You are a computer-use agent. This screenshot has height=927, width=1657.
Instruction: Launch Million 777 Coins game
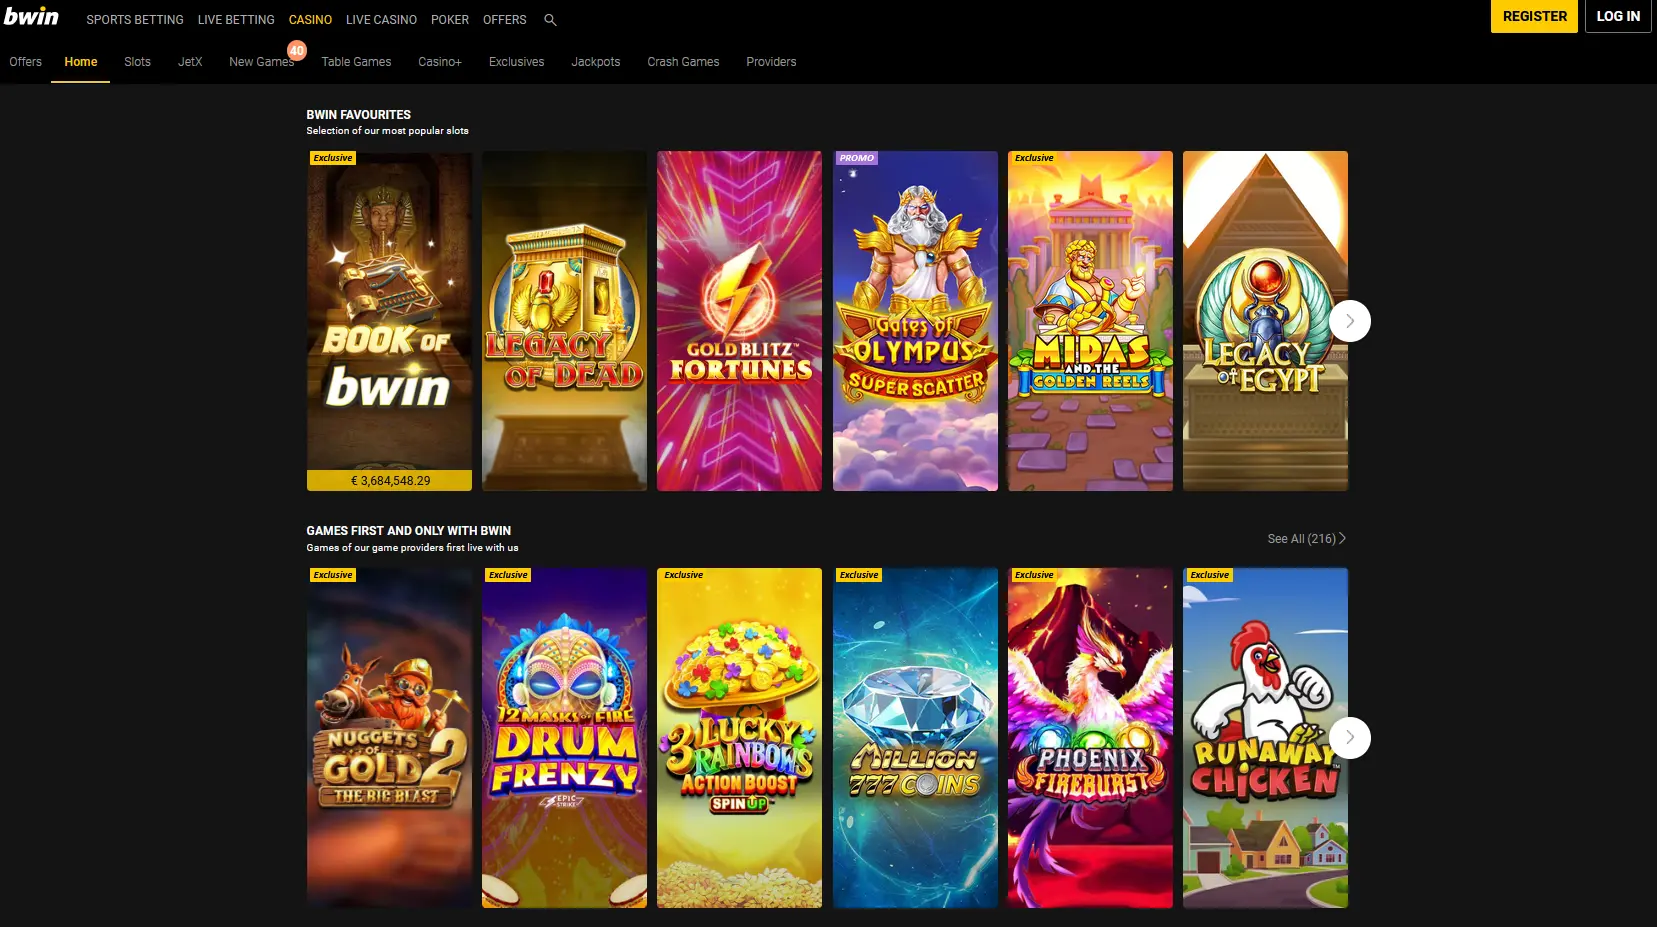tap(915, 738)
